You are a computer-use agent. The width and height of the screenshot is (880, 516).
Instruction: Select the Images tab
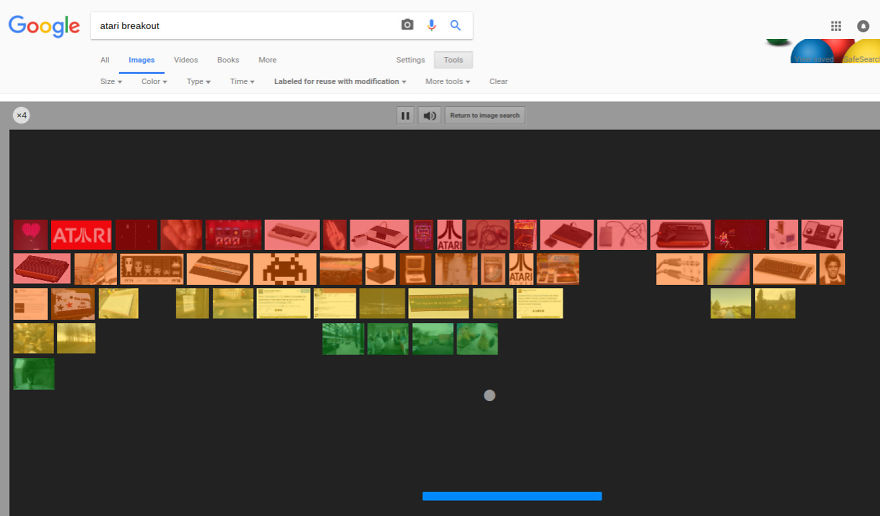click(x=141, y=60)
